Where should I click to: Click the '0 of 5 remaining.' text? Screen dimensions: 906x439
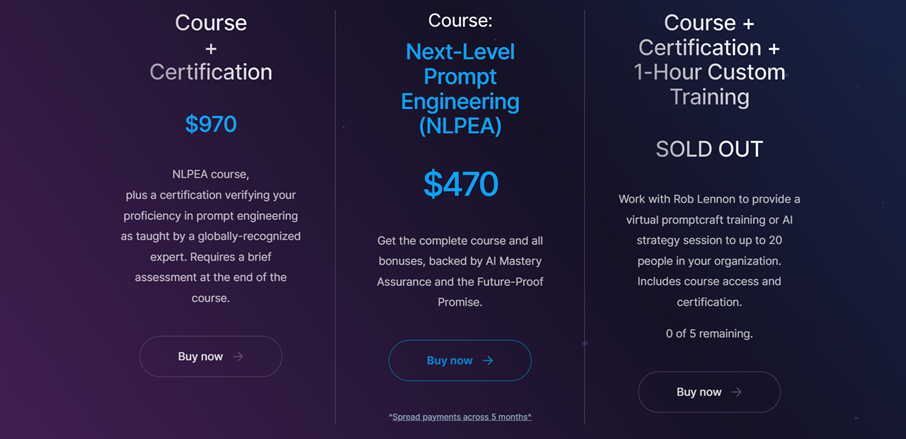(709, 334)
